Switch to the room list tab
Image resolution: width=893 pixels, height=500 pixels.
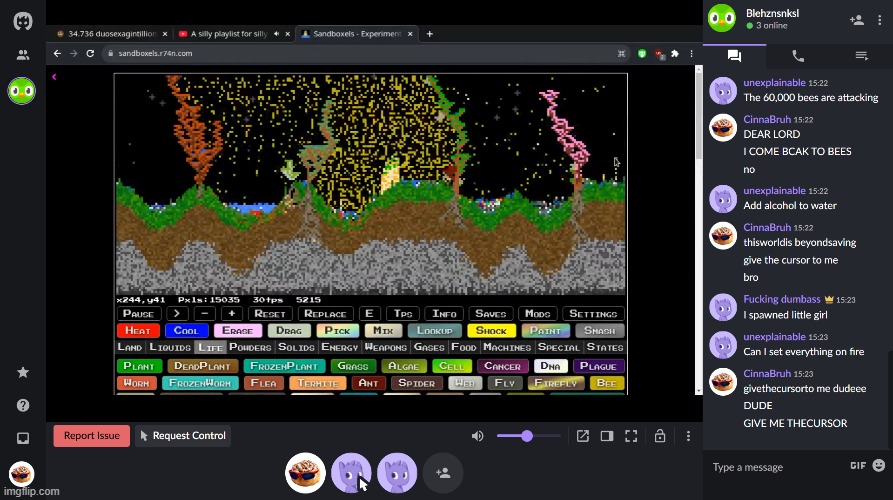tap(862, 56)
